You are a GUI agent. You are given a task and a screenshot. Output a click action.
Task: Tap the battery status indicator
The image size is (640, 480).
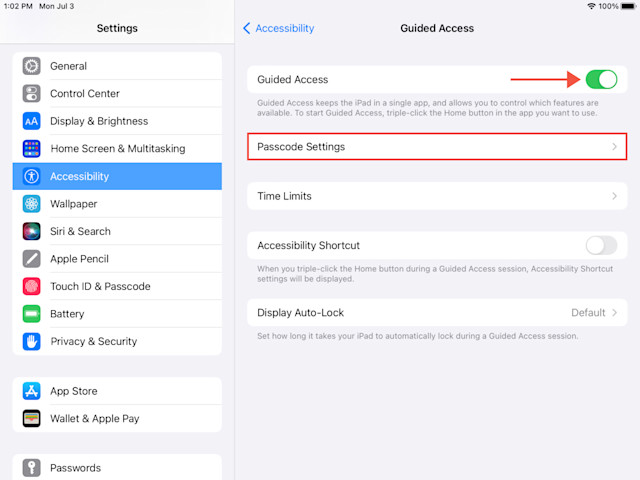(628, 6)
